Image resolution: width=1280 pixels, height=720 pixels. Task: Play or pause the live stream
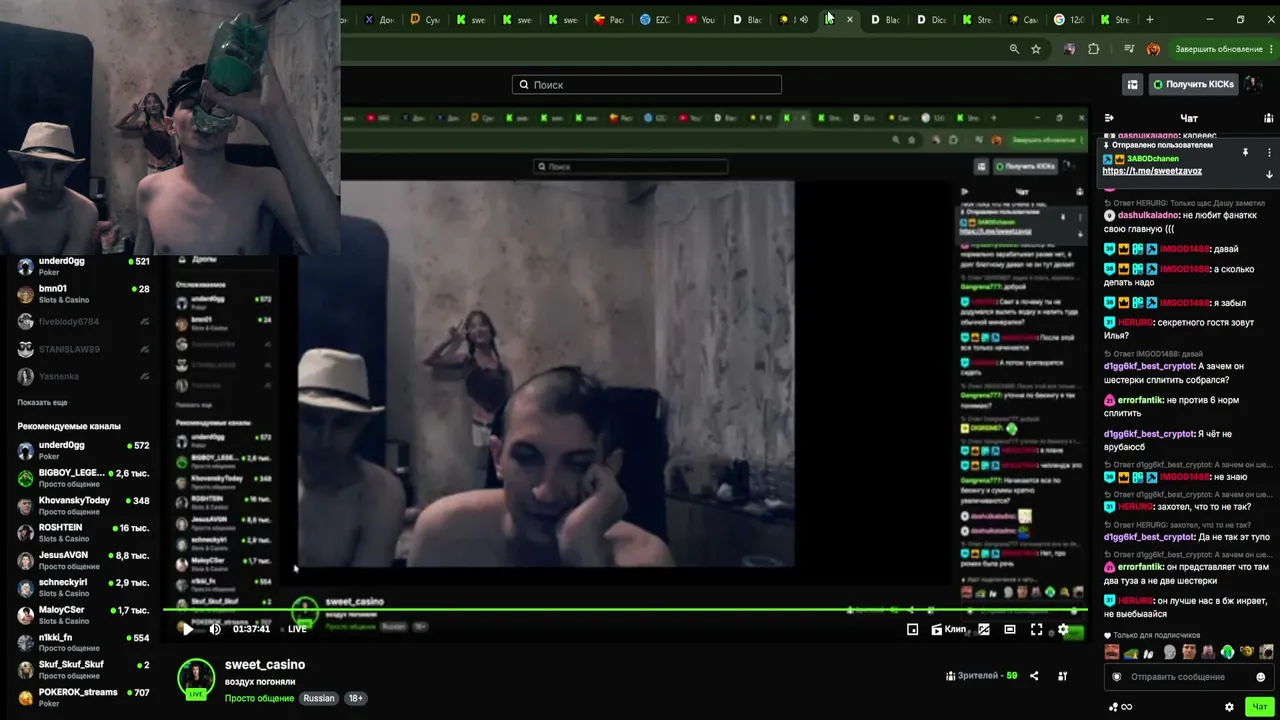point(187,629)
